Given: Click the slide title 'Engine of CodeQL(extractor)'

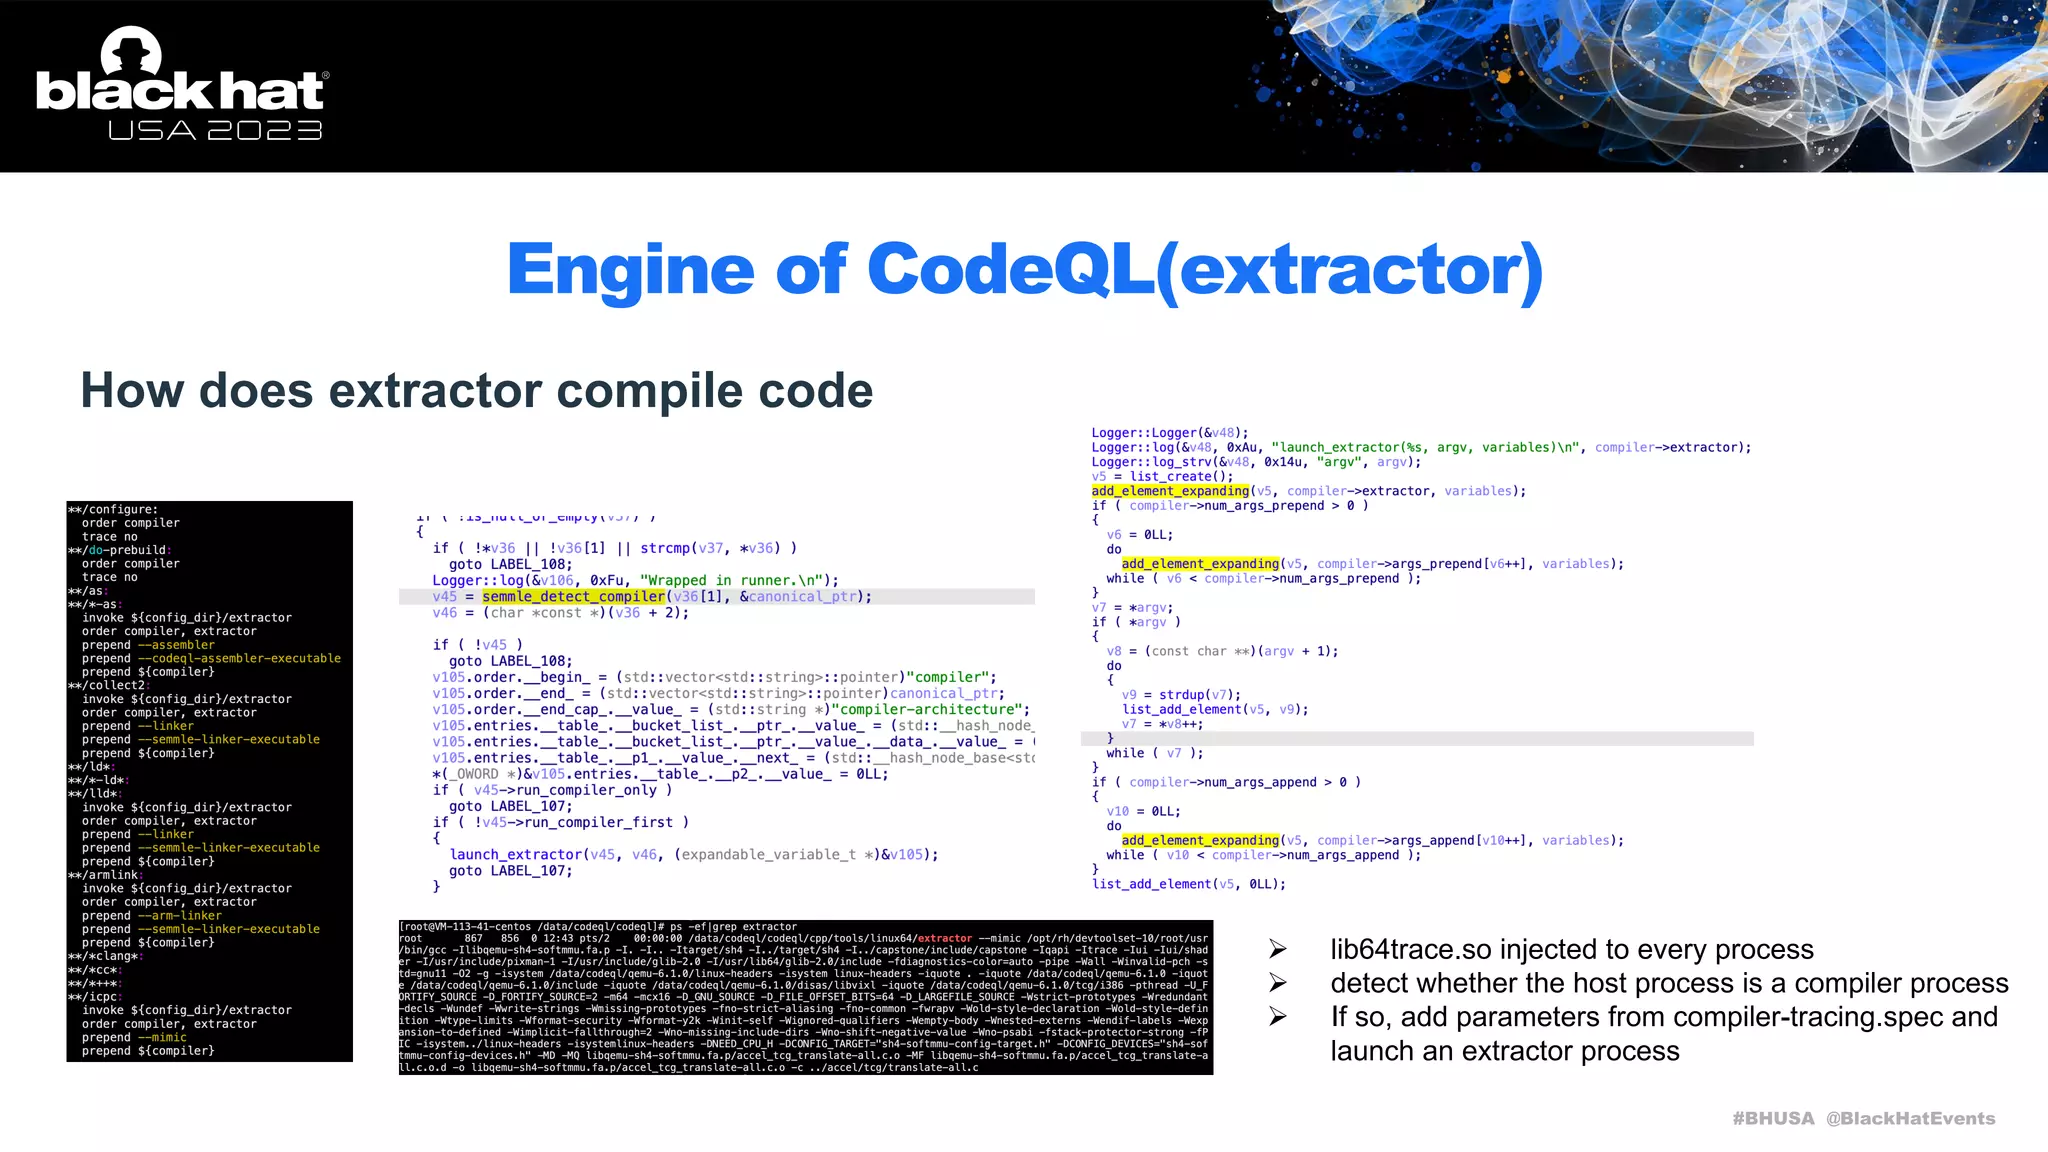Looking at the screenshot, I should 1025,269.
